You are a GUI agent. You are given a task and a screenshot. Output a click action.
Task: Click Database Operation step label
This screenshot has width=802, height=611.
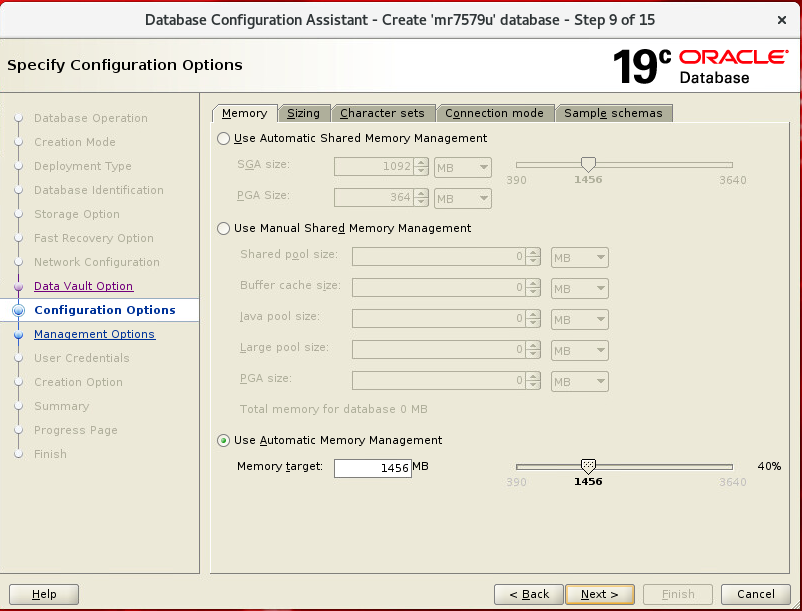point(91,118)
